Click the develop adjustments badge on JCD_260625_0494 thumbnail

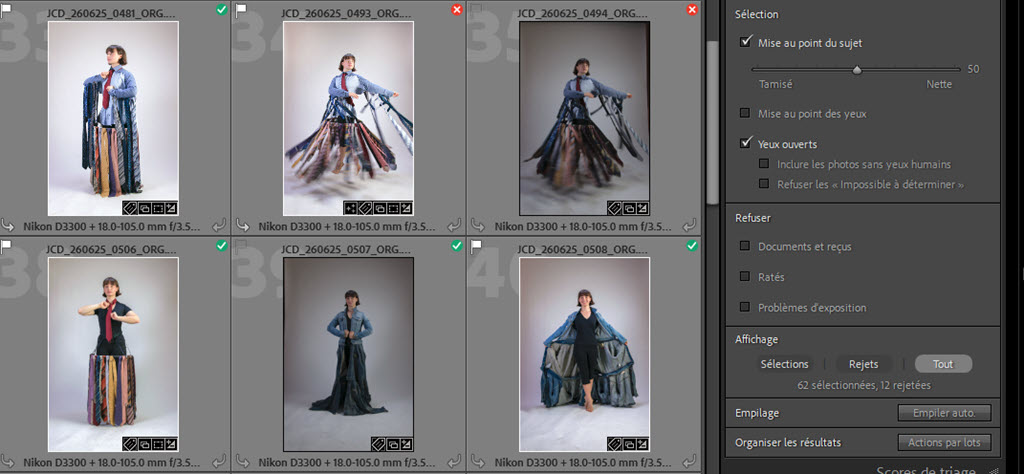click(x=643, y=208)
